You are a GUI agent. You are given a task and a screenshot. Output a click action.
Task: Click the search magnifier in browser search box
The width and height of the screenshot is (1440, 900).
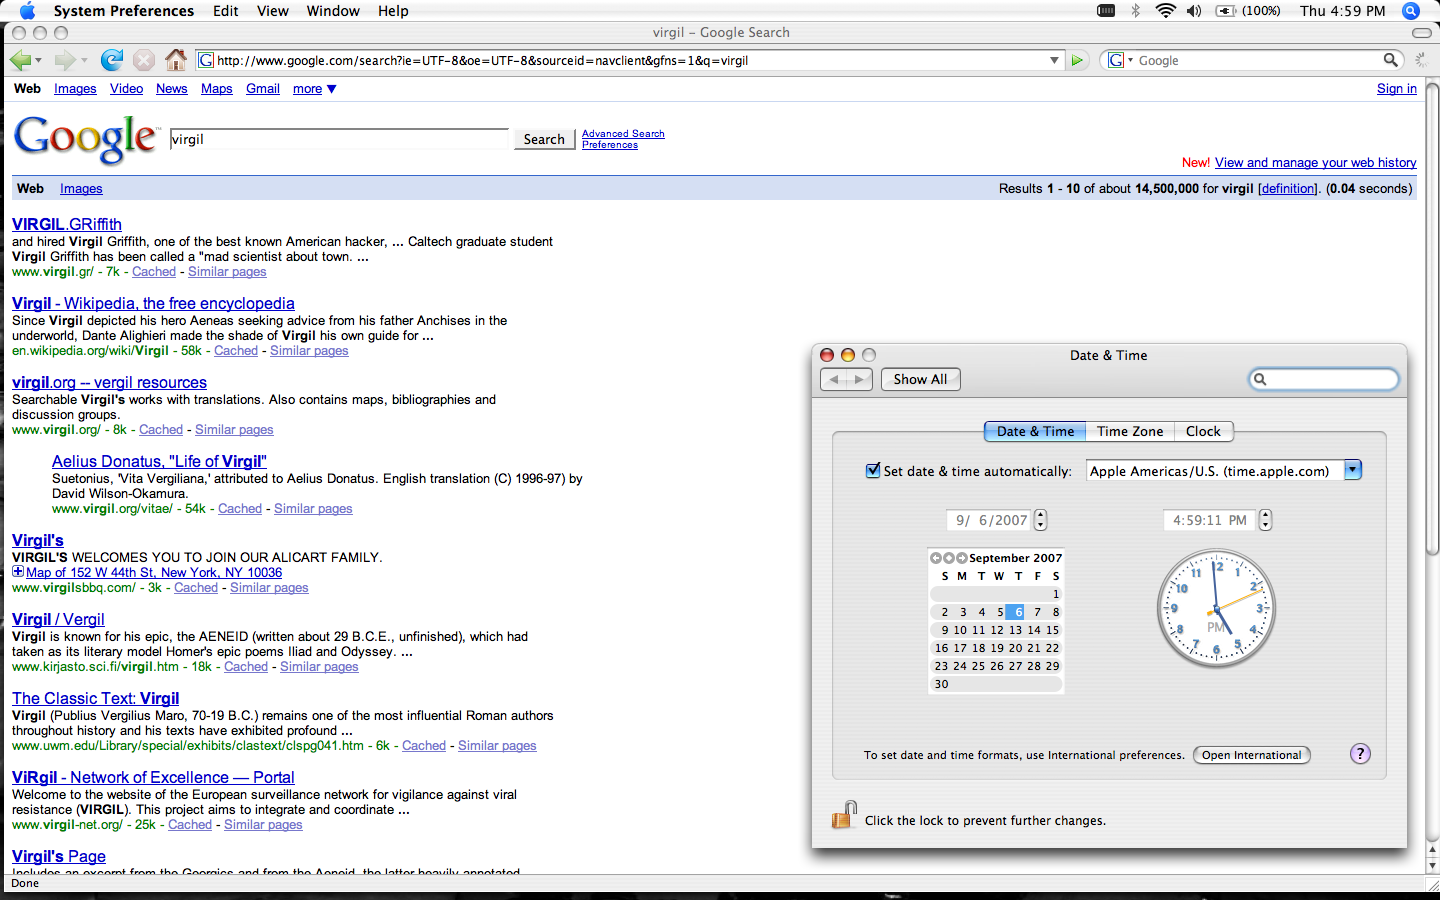[x=1390, y=60]
